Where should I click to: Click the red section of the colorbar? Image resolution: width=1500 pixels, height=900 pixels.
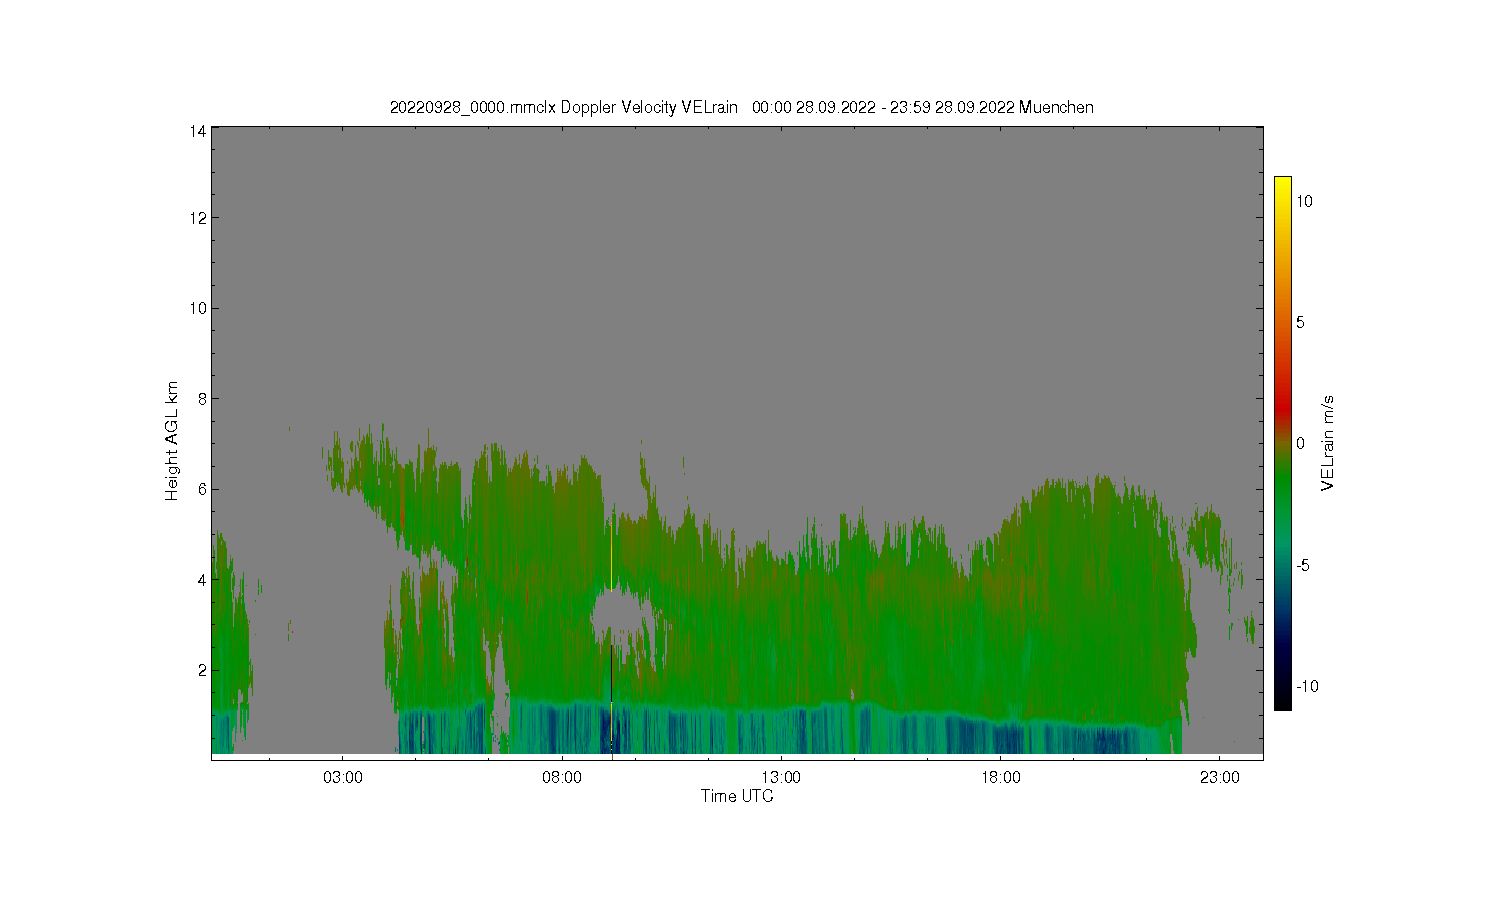tap(1283, 405)
